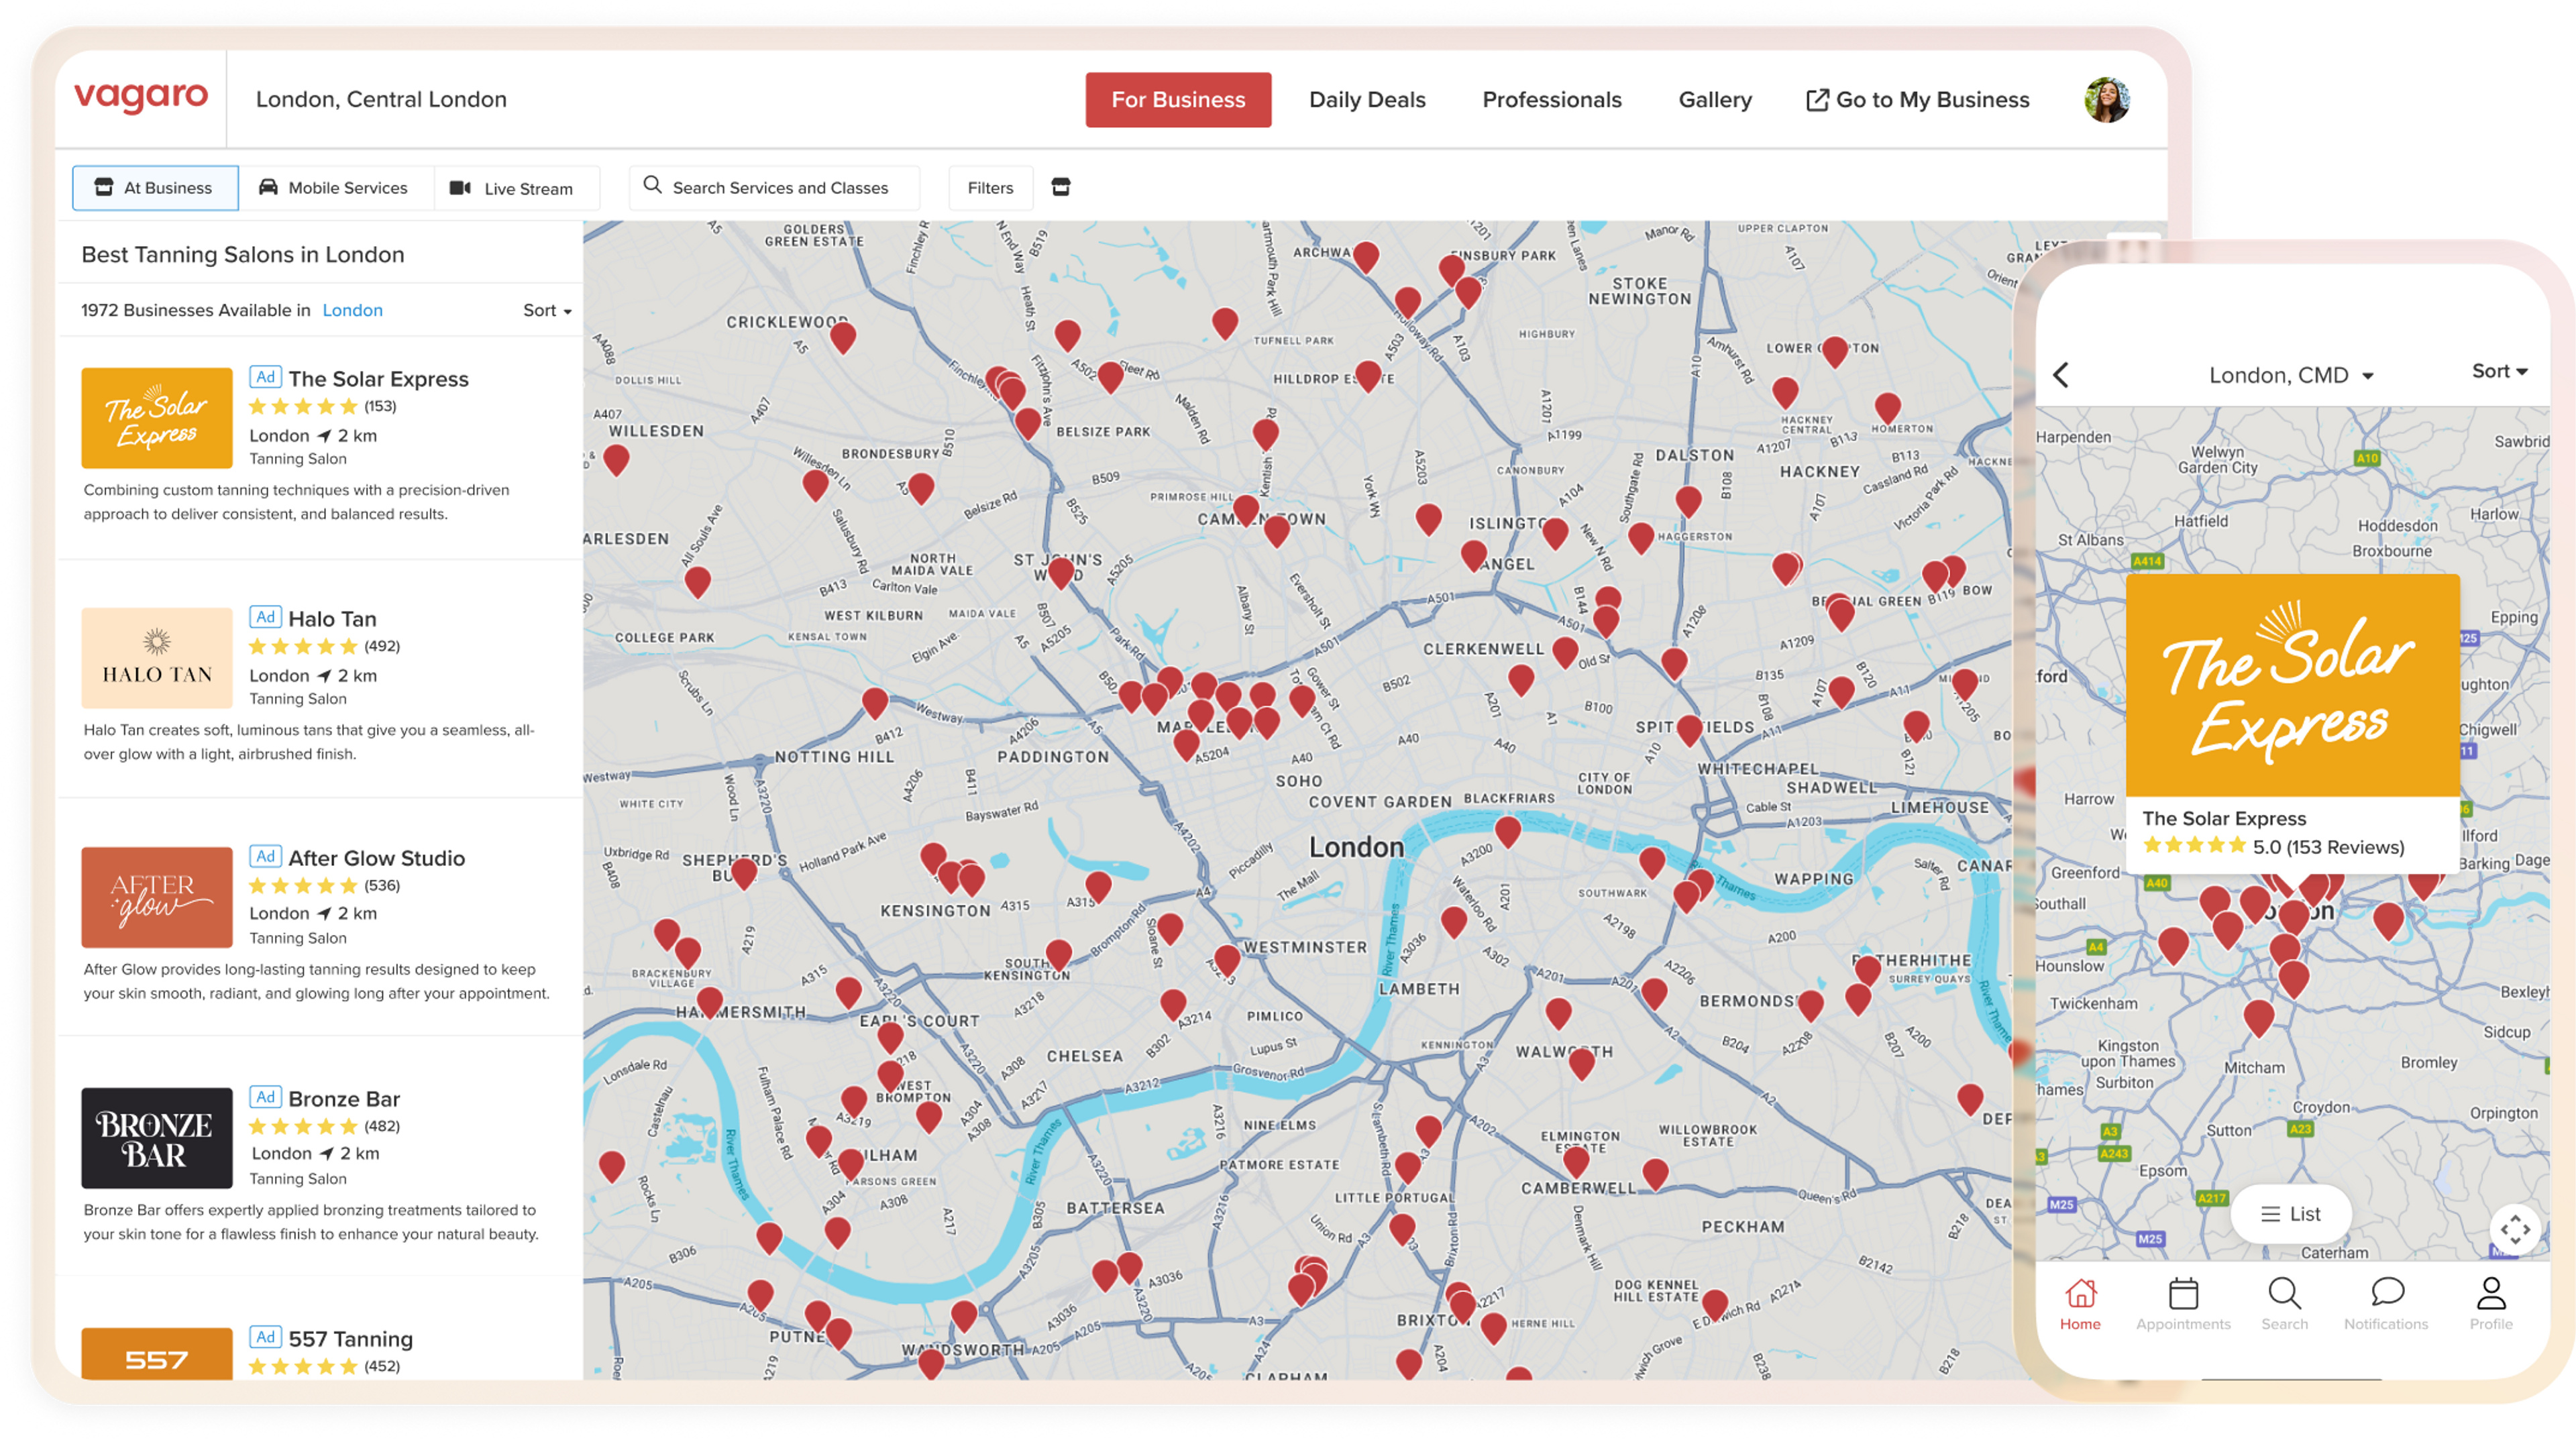This screenshot has width=2576, height=1440.
Task: Click the For Business button
Action: [x=1178, y=100]
